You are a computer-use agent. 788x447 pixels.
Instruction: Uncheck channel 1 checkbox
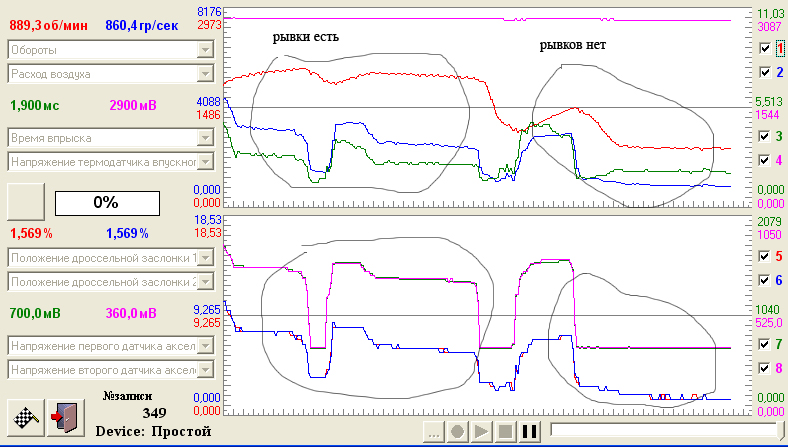tap(765, 48)
